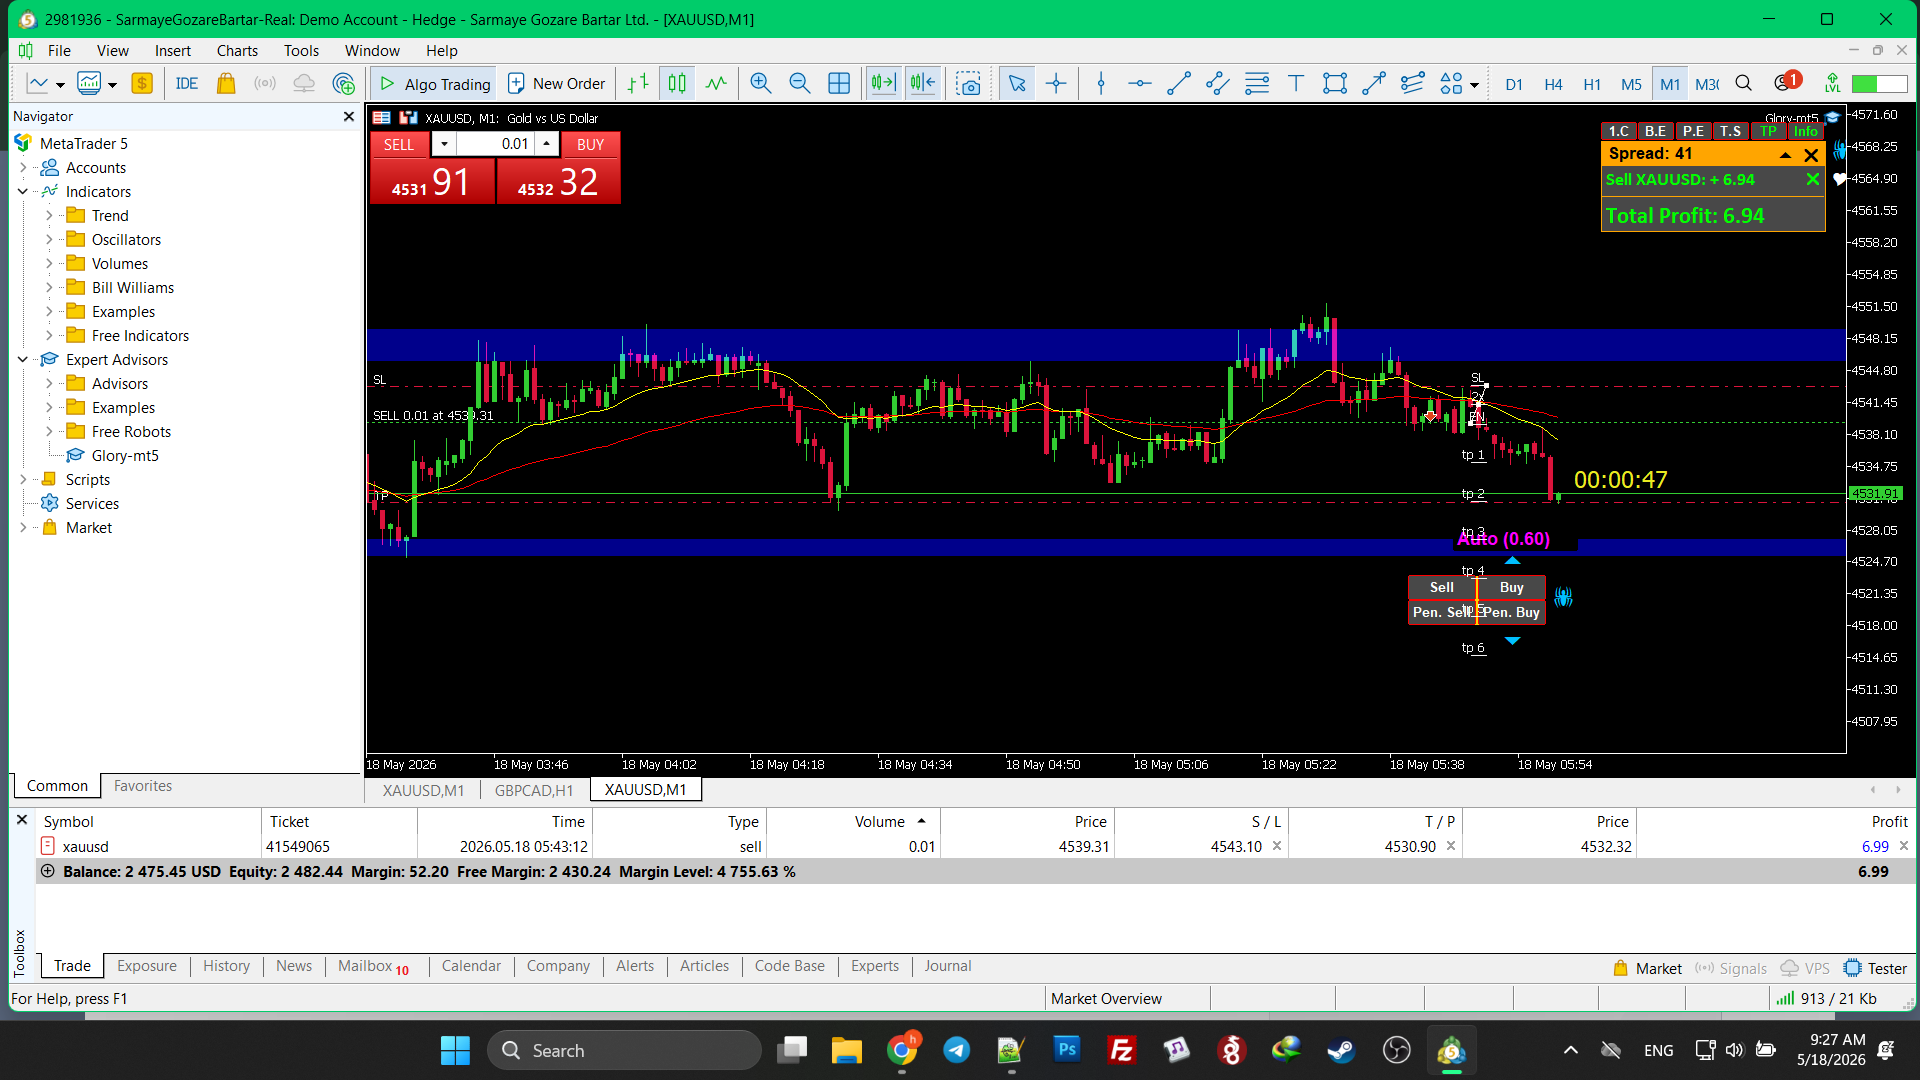1920x1080 pixels.
Task: Click the 0.01 lot volume field
Action: [x=496, y=144]
